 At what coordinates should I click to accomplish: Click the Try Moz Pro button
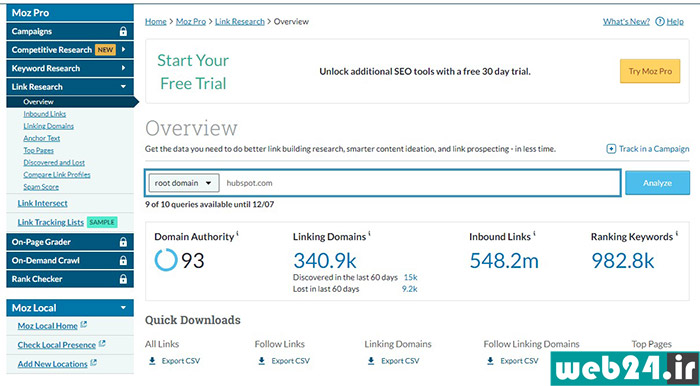pyautogui.click(x=650, y=71)
